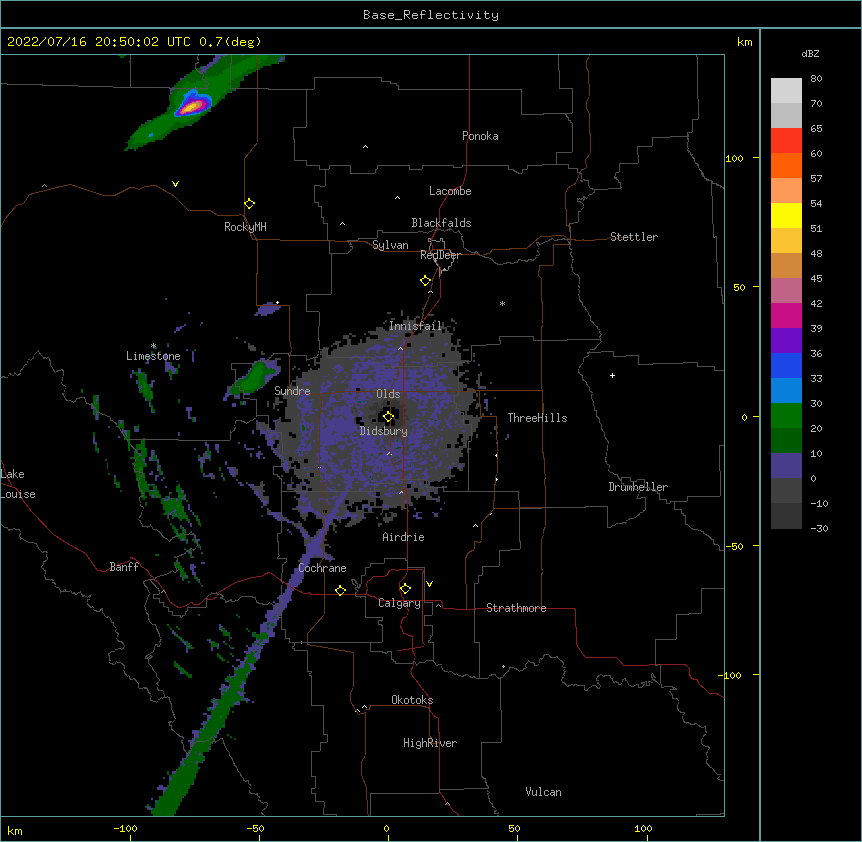Click the 80 value on the dBZ legend
The height and width of the screenshot is (842, 862).
[816, 79]
